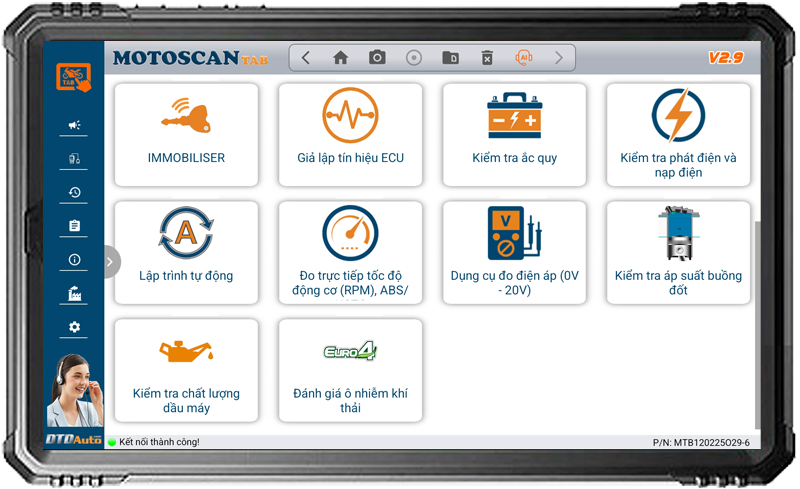The width and height of the screenshot is (800, 489).
Task: Click the vertical scrollbar on right edge
Action: point(758,325)
